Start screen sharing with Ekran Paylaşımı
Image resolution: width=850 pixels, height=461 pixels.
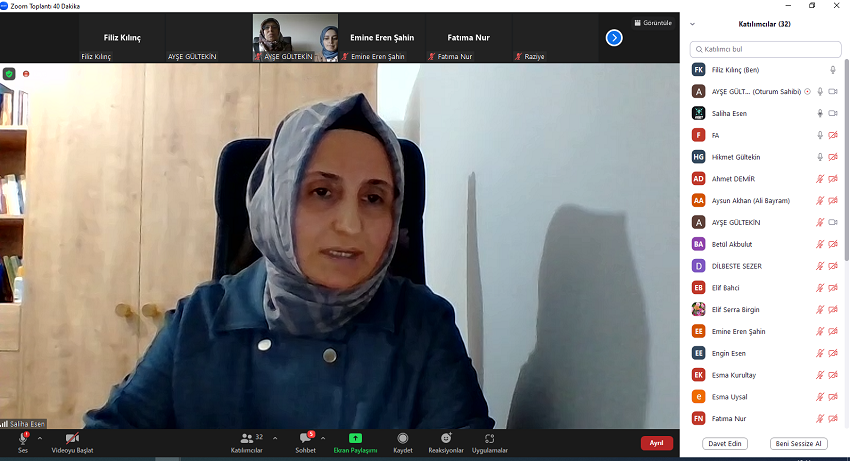(355, 440)
